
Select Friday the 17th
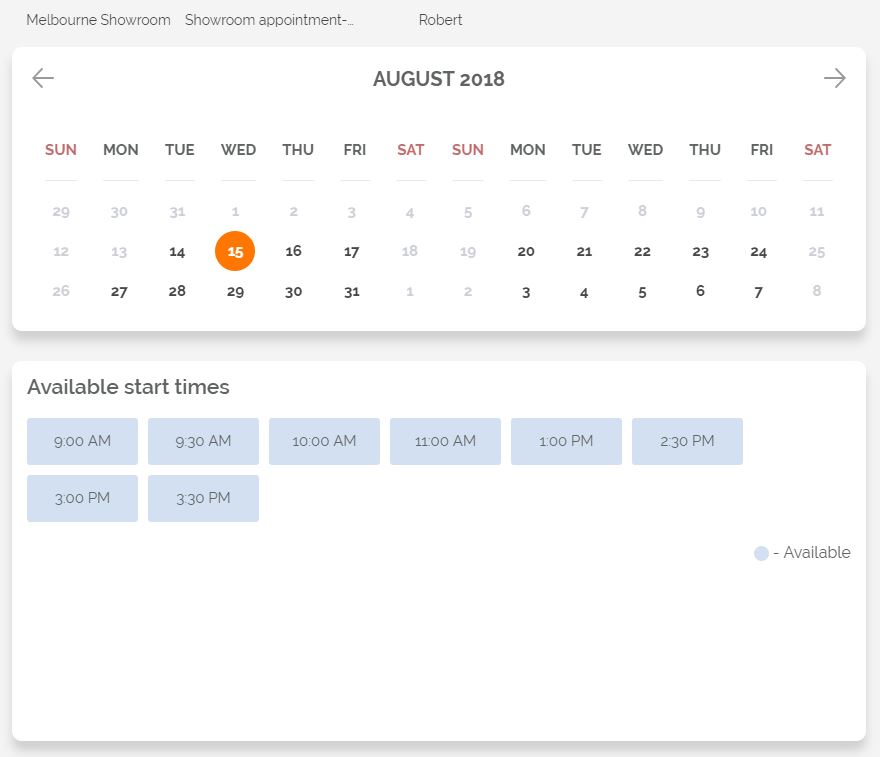tap(351, 252)
